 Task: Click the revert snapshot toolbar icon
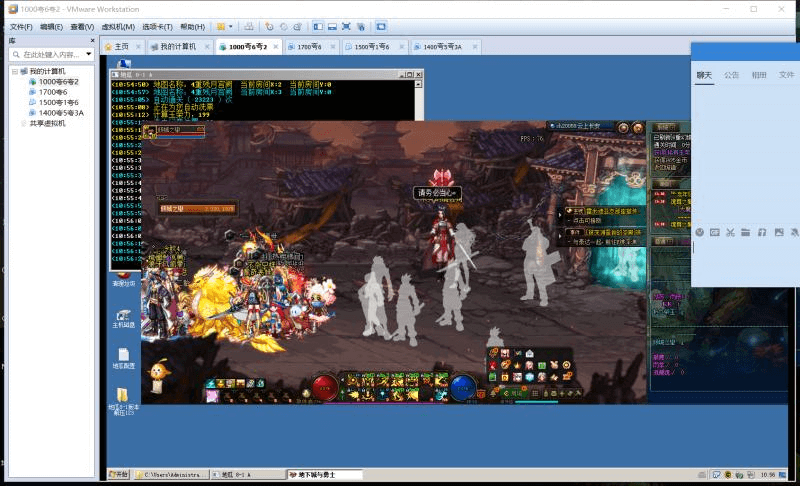point(284,27)
